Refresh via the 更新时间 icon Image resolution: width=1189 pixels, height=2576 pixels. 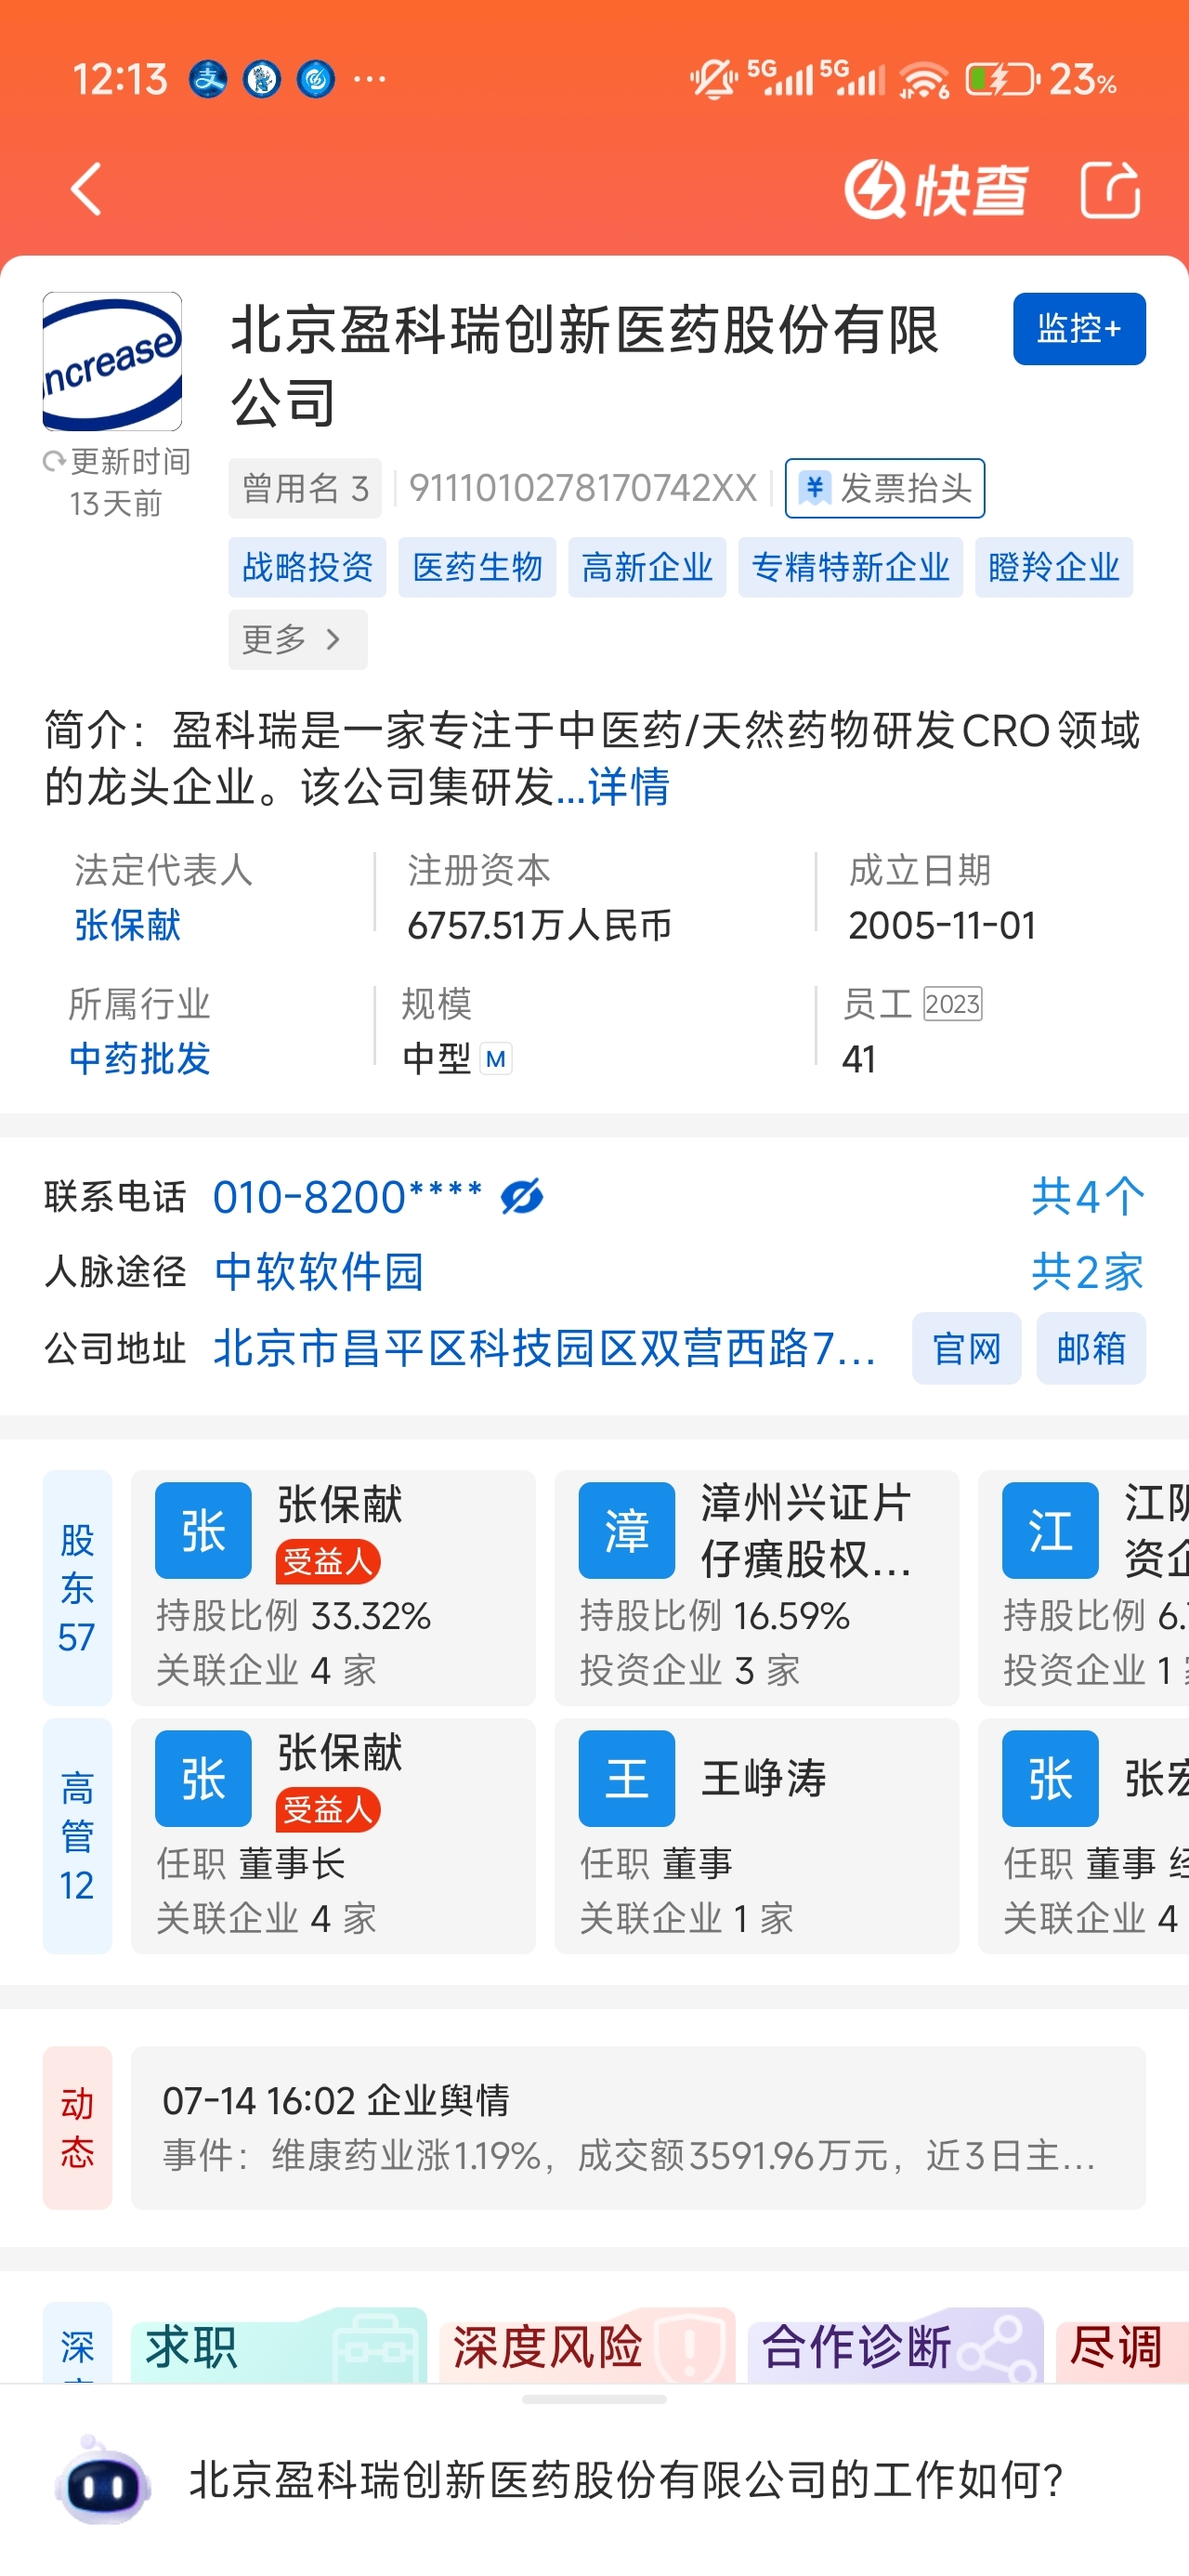pyautogui.click(x=53, y=462)
